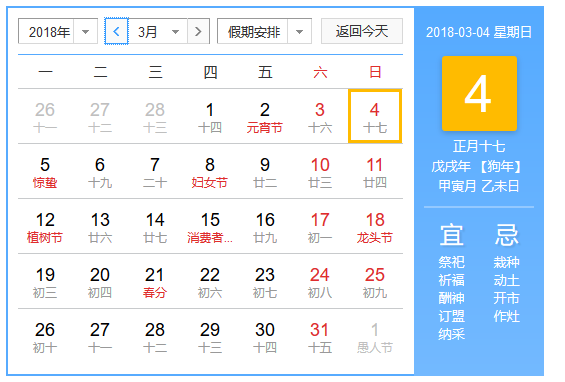The height and width of the screenshot is (382, 565).
Task: Click 祭祀 under 宜
Action: coord(451,262)
